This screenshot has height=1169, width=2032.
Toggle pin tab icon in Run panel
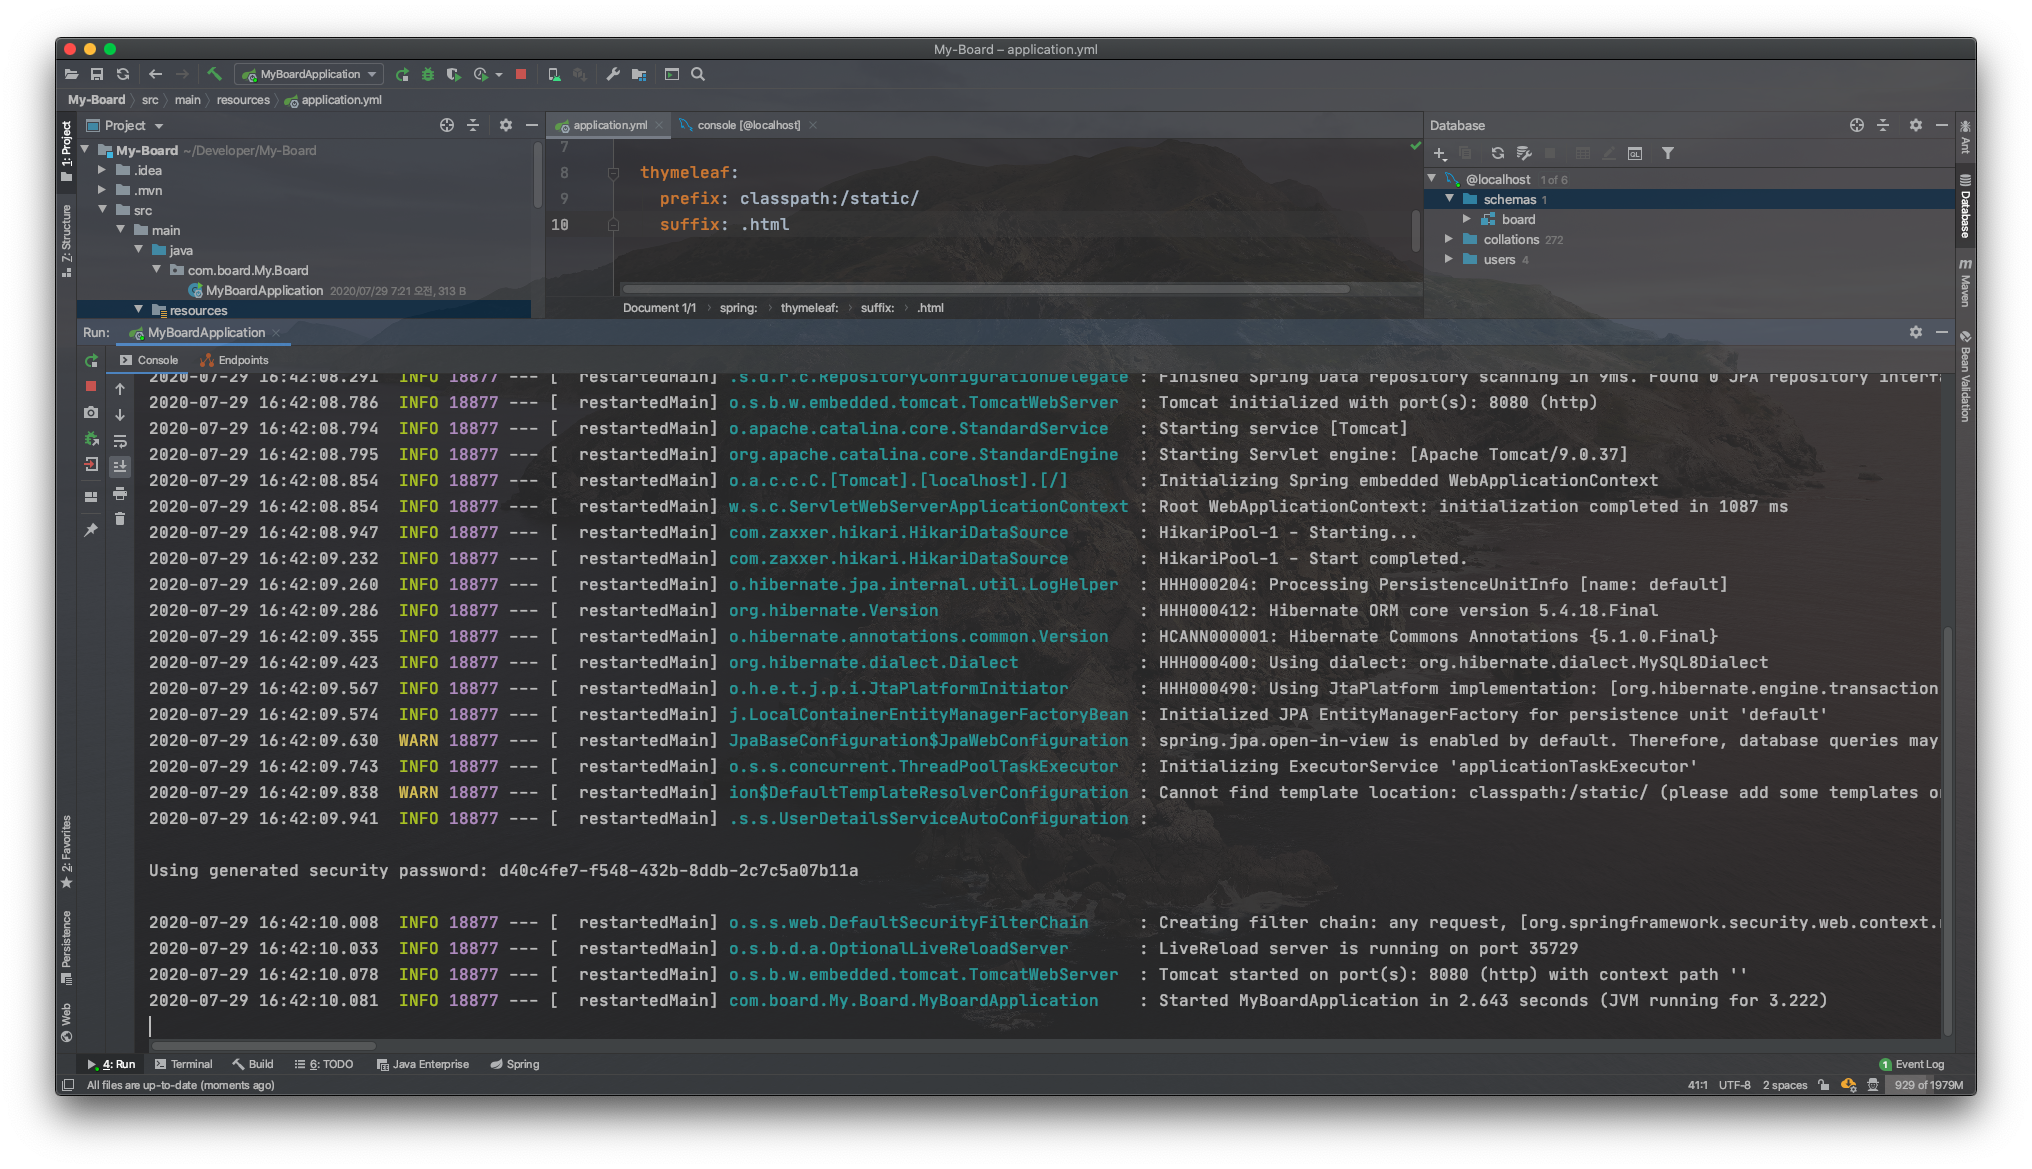point(91,529)
